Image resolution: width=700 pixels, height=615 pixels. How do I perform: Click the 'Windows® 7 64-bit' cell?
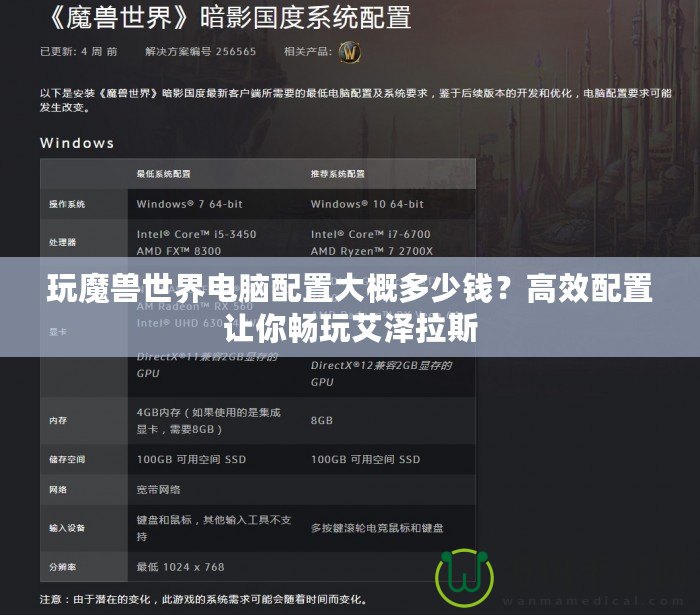[189, 204]
